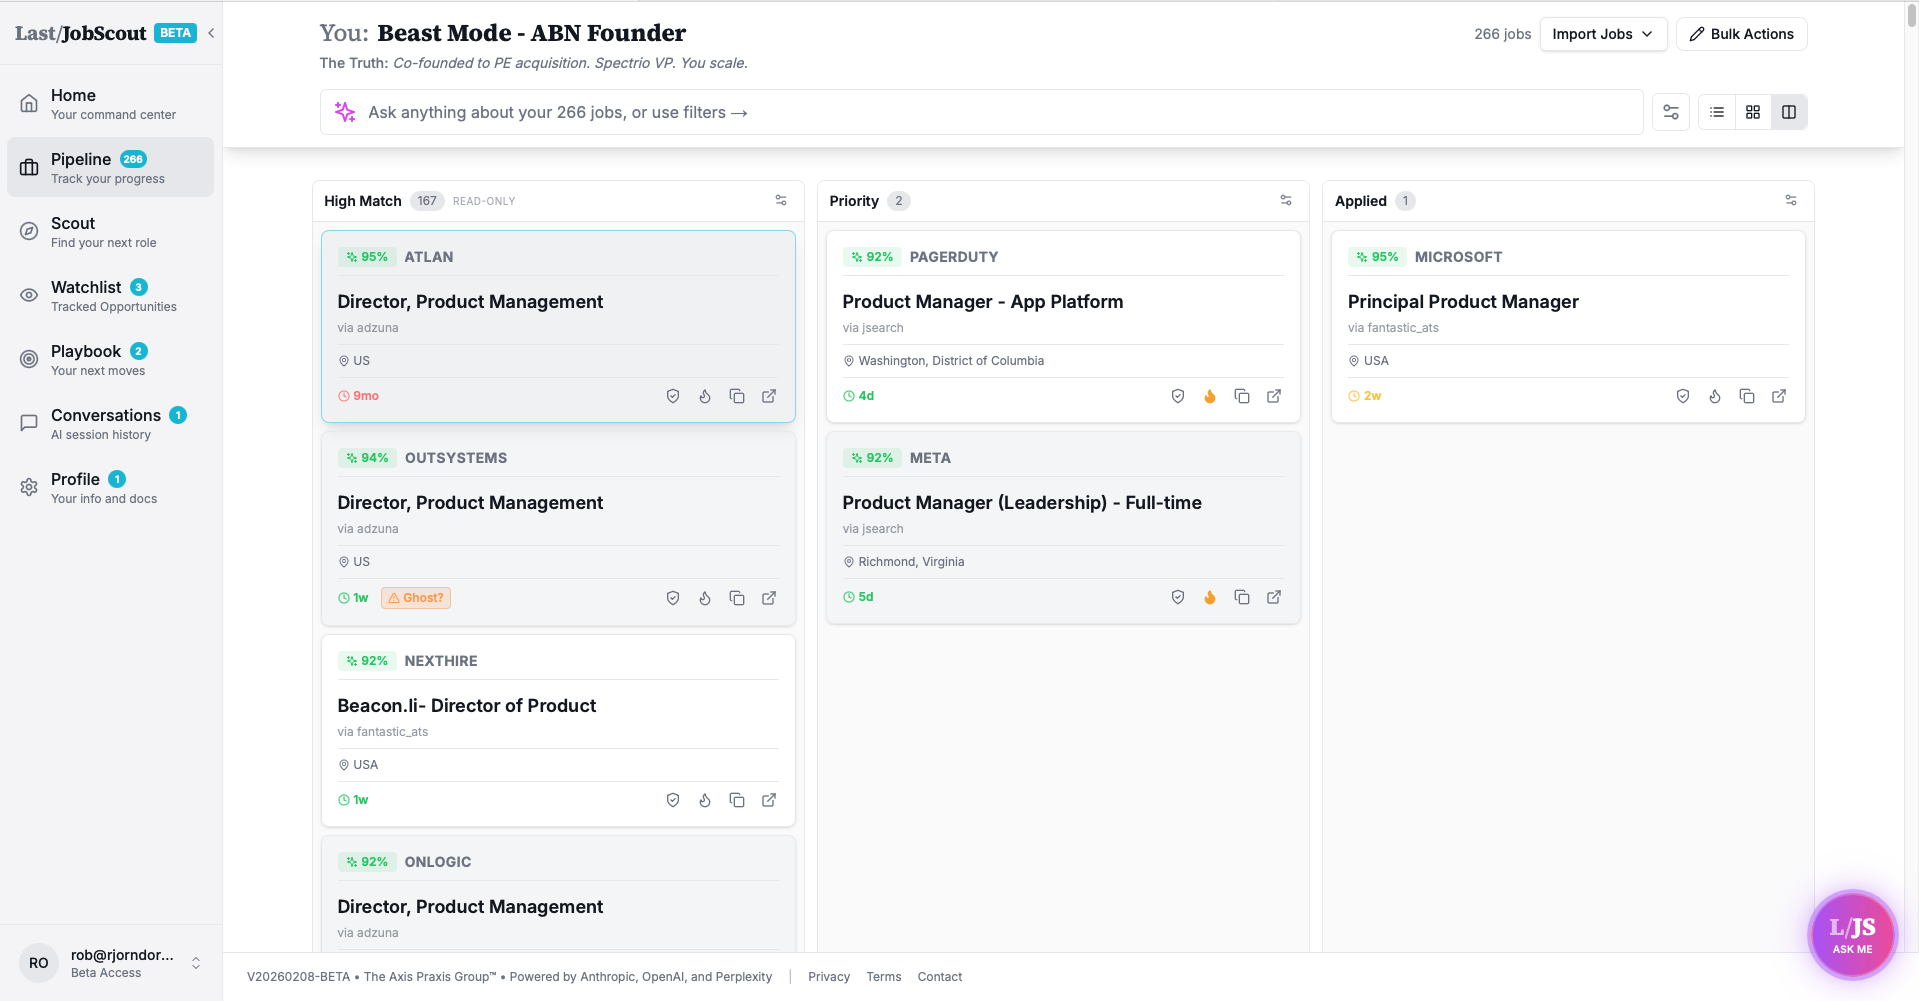Copy the NextHire job card
Viewport: 1919px width, 1001px height.
tap(737, 800)
